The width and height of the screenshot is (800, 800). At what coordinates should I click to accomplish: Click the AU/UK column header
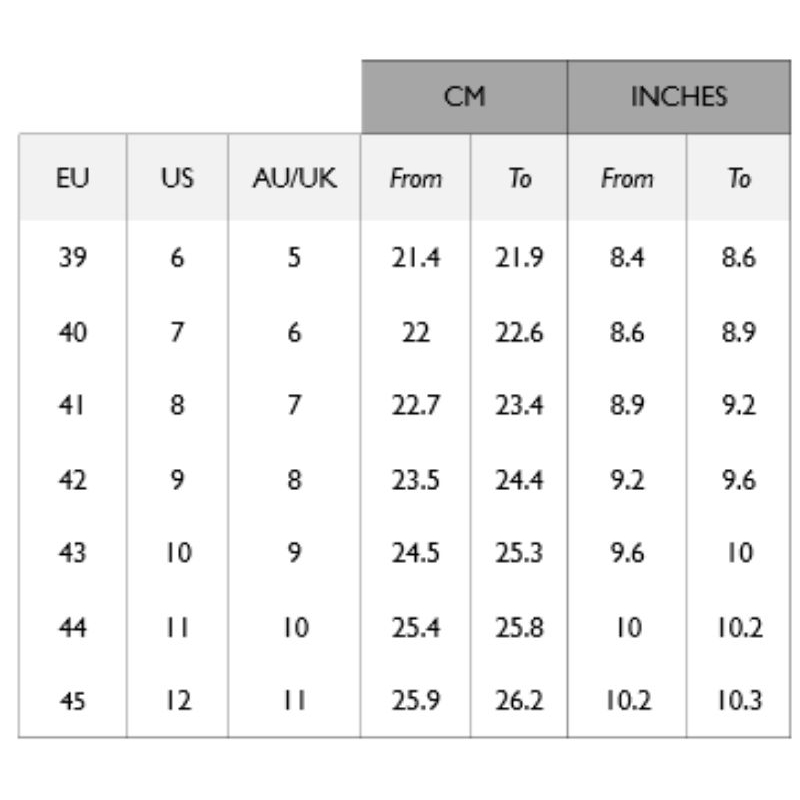(x=294, y=179)
